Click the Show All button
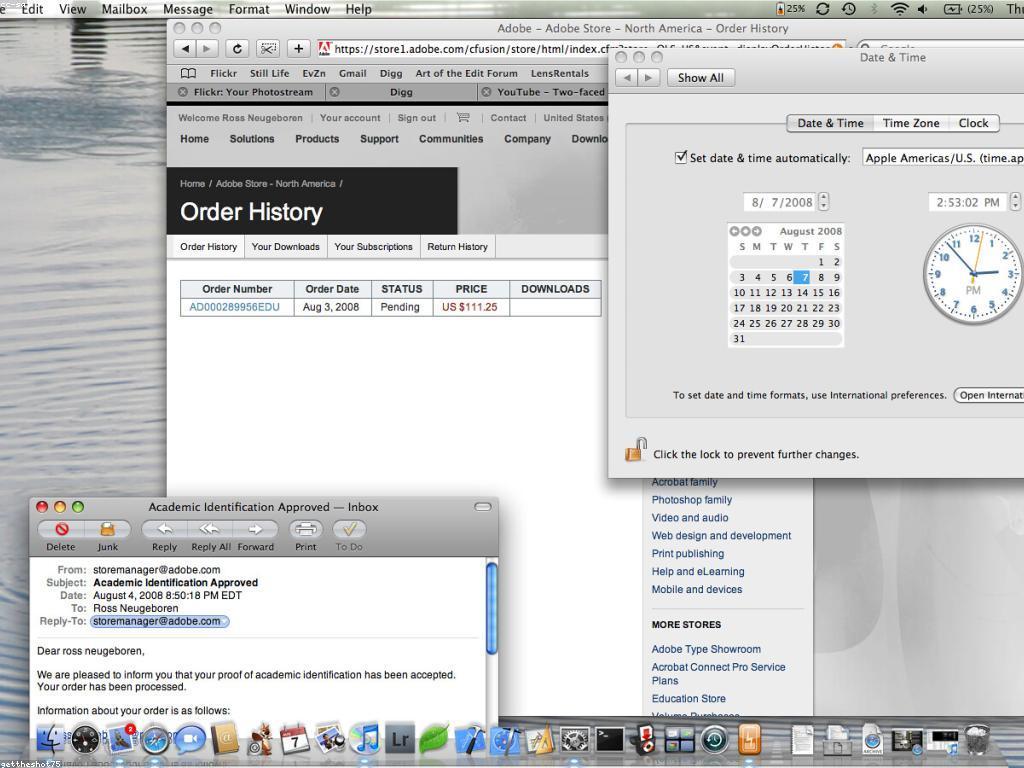 700,78
